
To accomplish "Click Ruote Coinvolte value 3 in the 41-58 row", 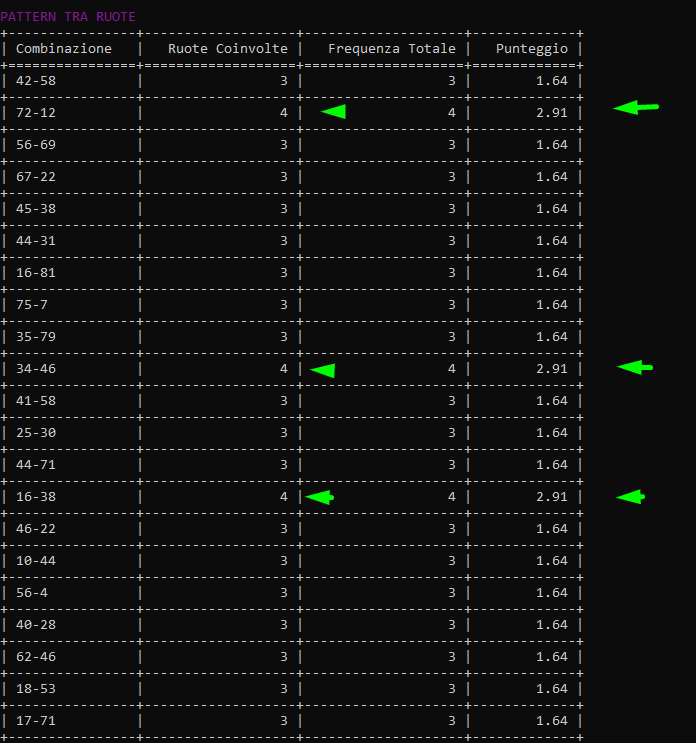I will 284,401.
